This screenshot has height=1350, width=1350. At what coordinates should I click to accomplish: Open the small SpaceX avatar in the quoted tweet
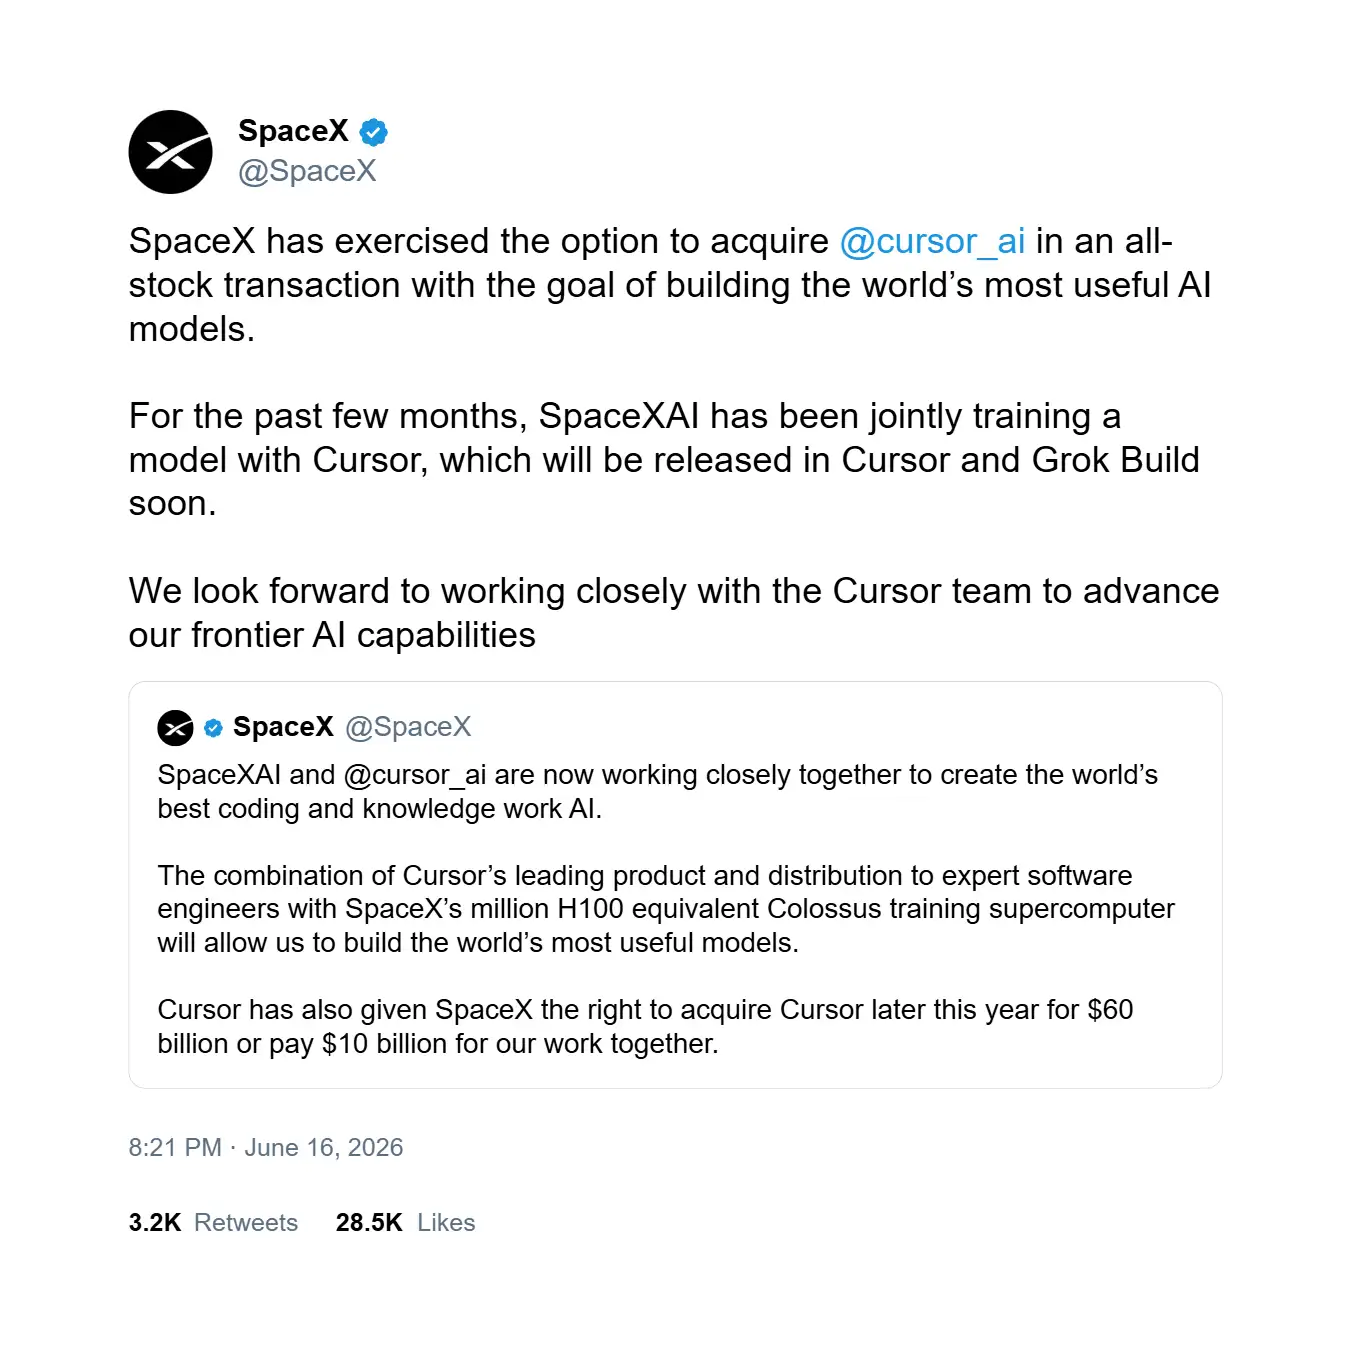click(x=175, y=728)
